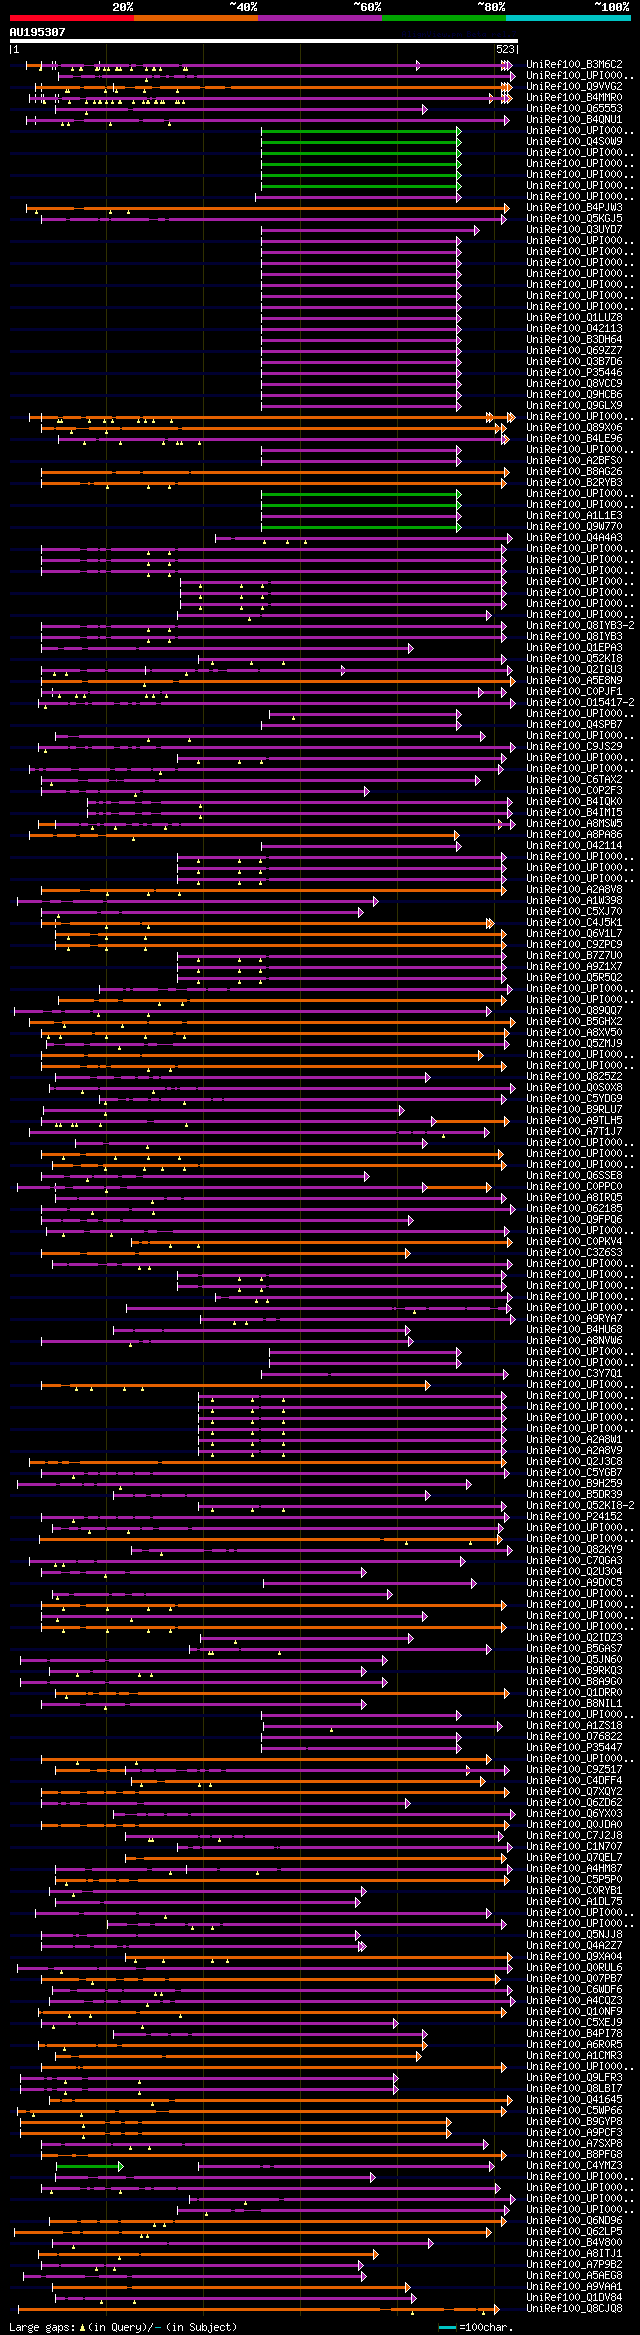Select the UniRef100_Q4A4A3 row label

pyautogui.click(x=574, y=538)
